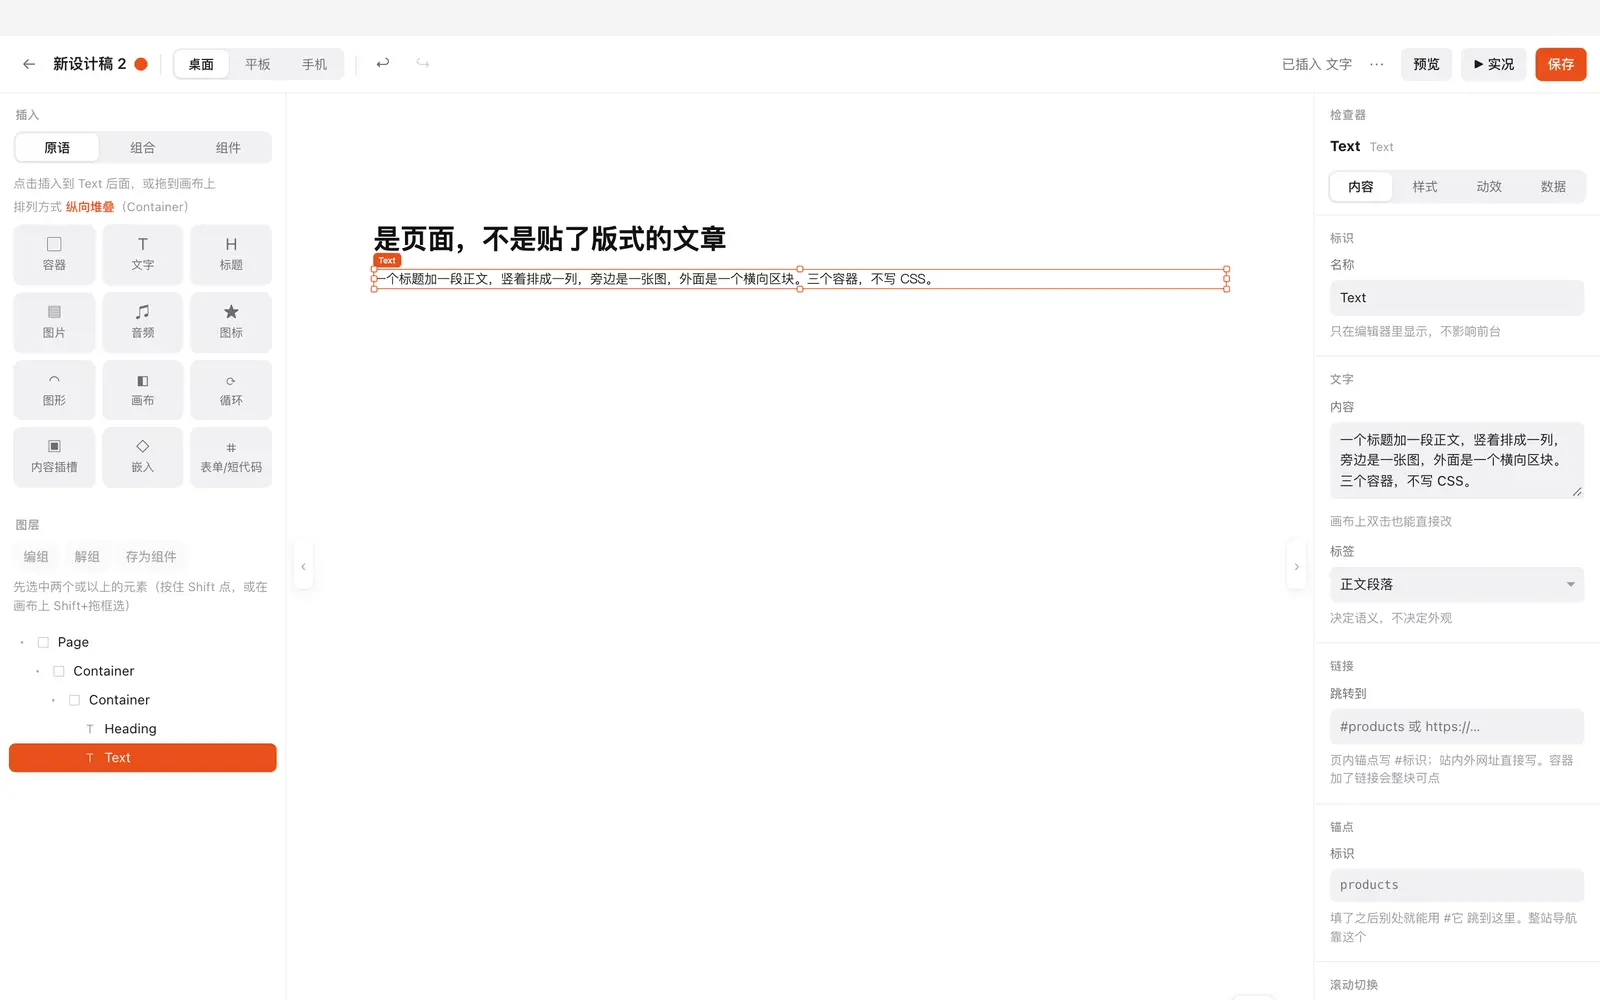
Task: Insert an 音频 audio primitive
Action: [x=143, y=322]
